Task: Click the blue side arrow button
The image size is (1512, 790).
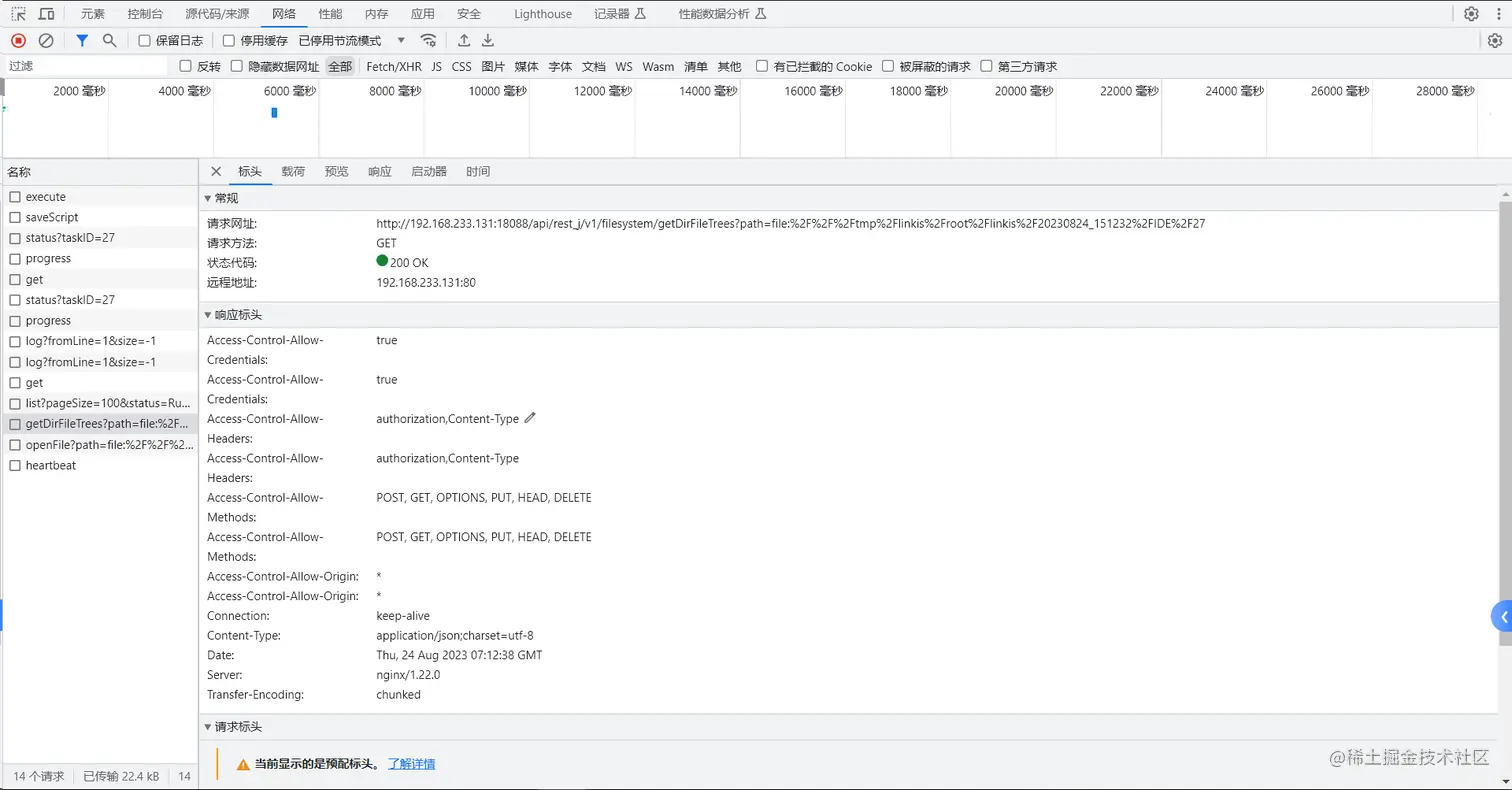Action: (1501, 617)
